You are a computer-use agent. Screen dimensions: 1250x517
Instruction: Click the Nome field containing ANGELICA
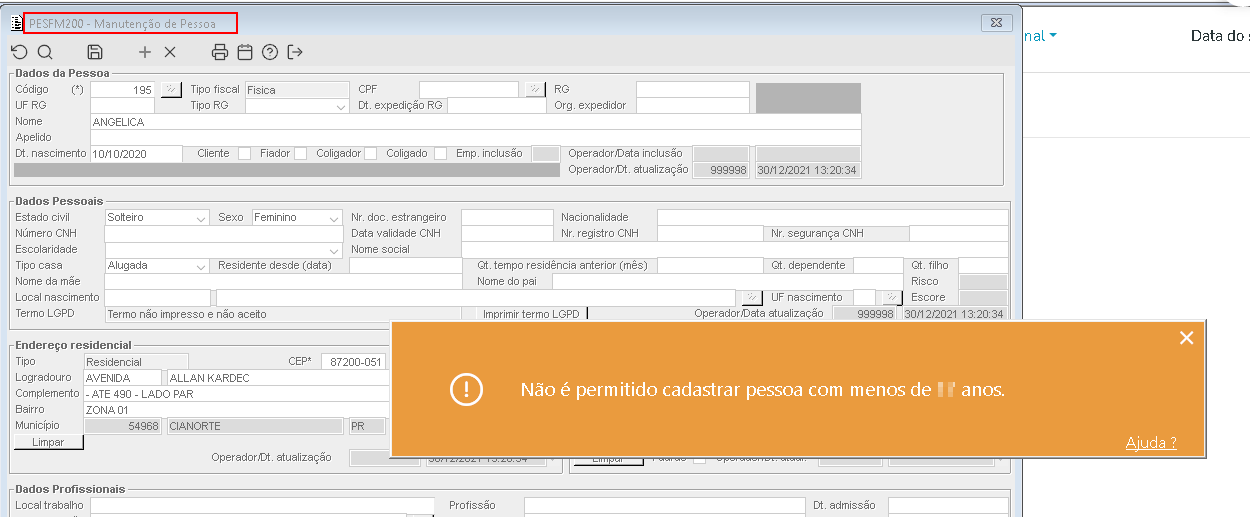[x=475, y=121]
